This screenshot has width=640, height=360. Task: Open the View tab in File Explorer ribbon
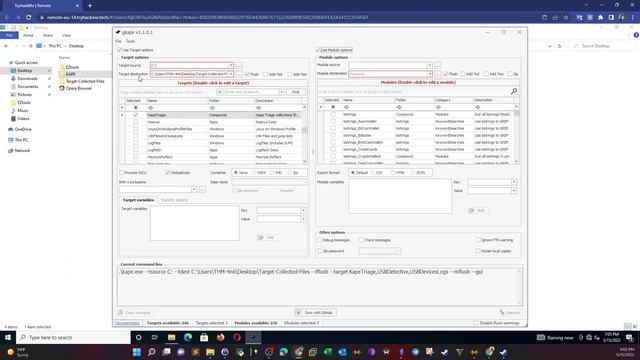coord(67,36)
